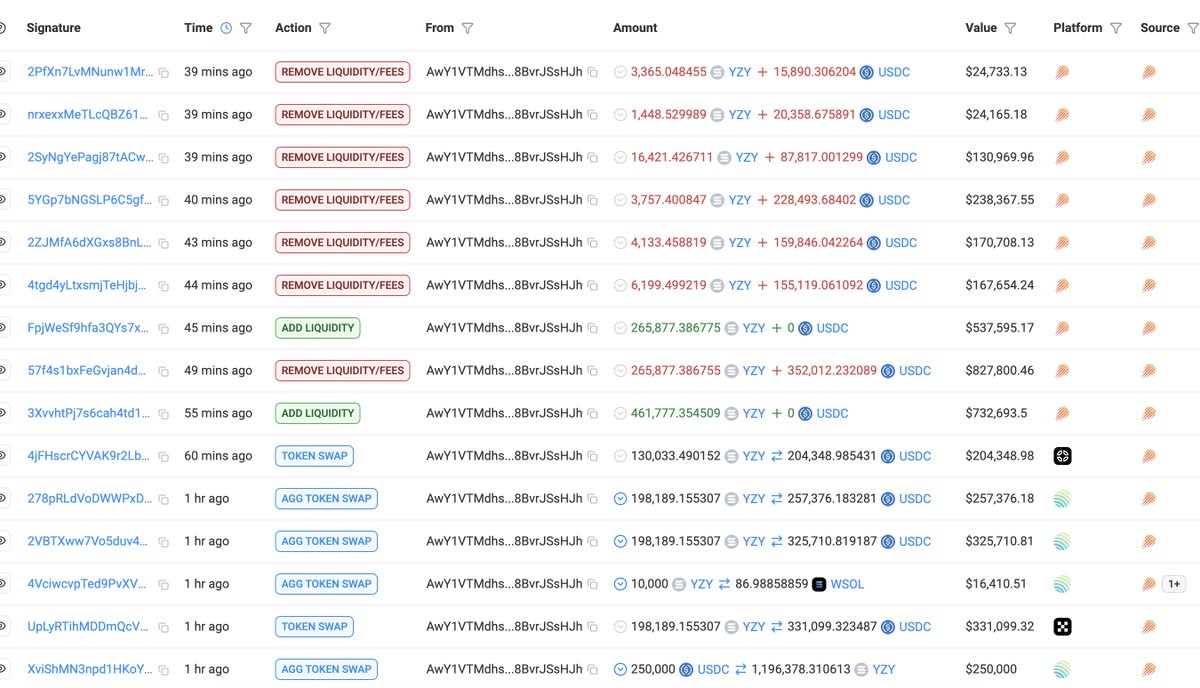Image resolution: width=1200 pixels, height=688 pixels.
Task: Expand amount details for the 4VciwcvpTed9PvXV row
Action: tap(620, 584)
